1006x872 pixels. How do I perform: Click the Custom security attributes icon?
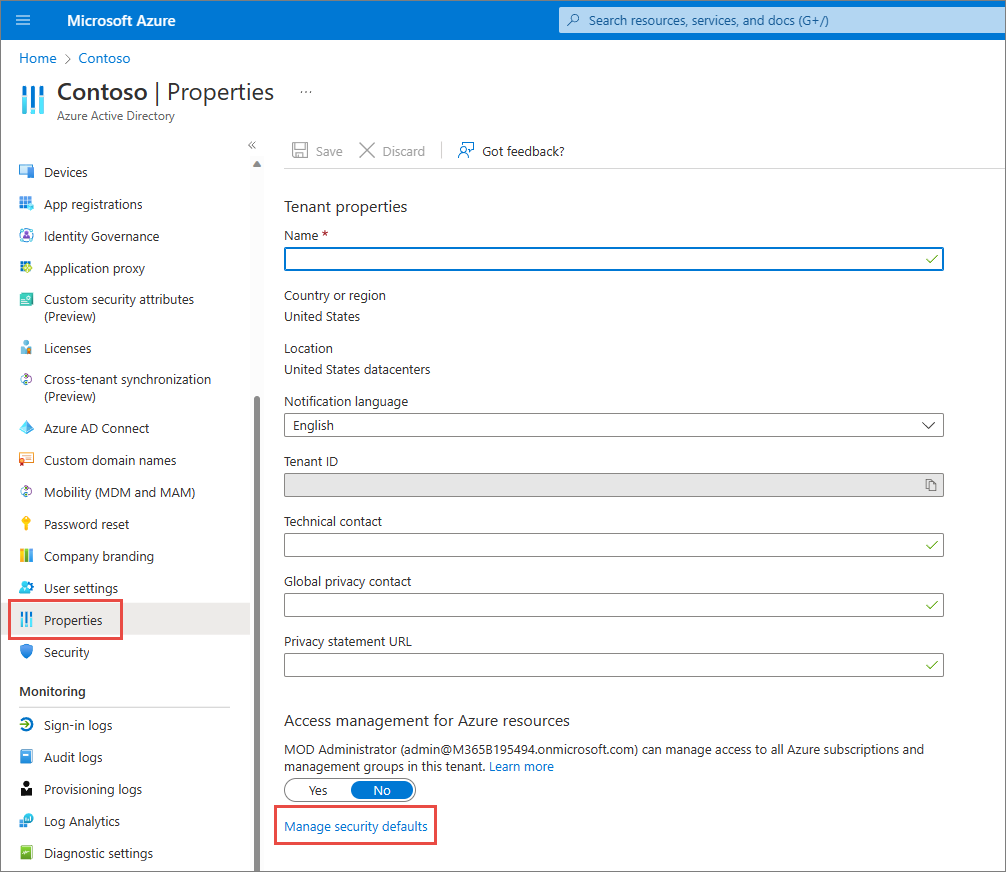(26, 299)
